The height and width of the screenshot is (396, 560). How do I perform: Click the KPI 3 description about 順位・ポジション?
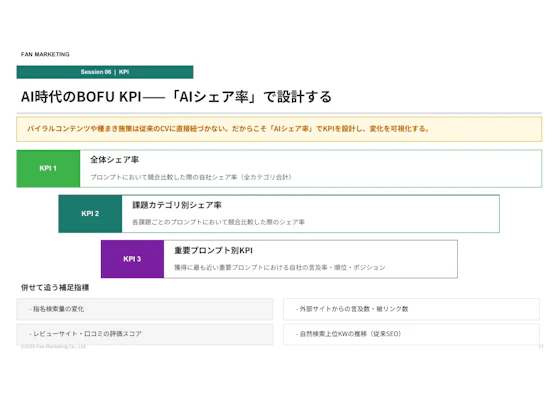click(x=280, y=267)
